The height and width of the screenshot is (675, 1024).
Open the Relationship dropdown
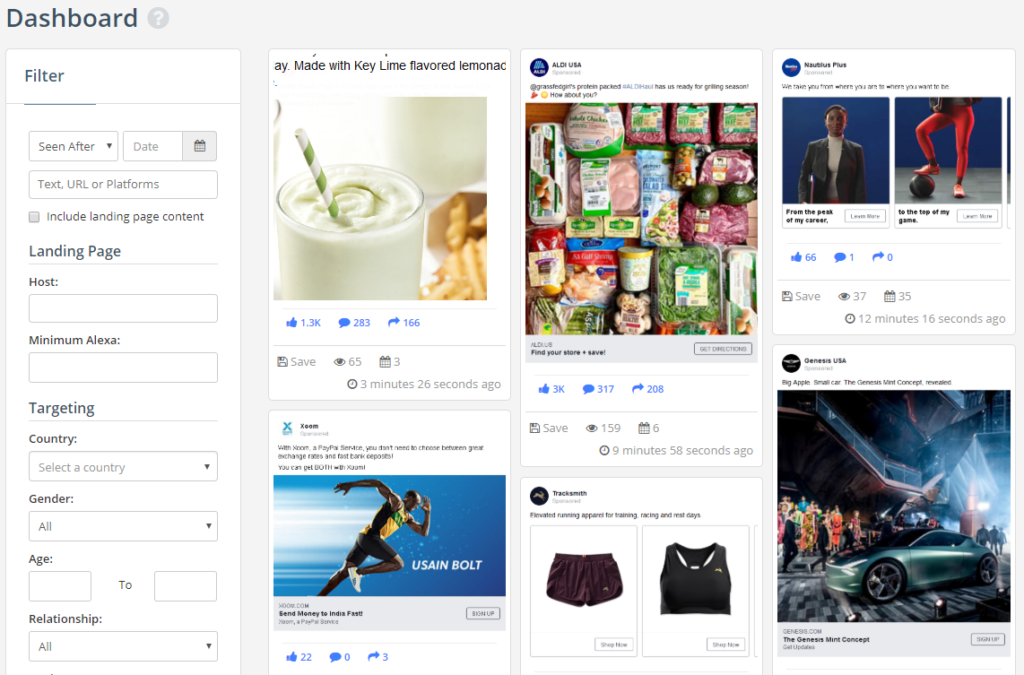[x=122, y=646]
